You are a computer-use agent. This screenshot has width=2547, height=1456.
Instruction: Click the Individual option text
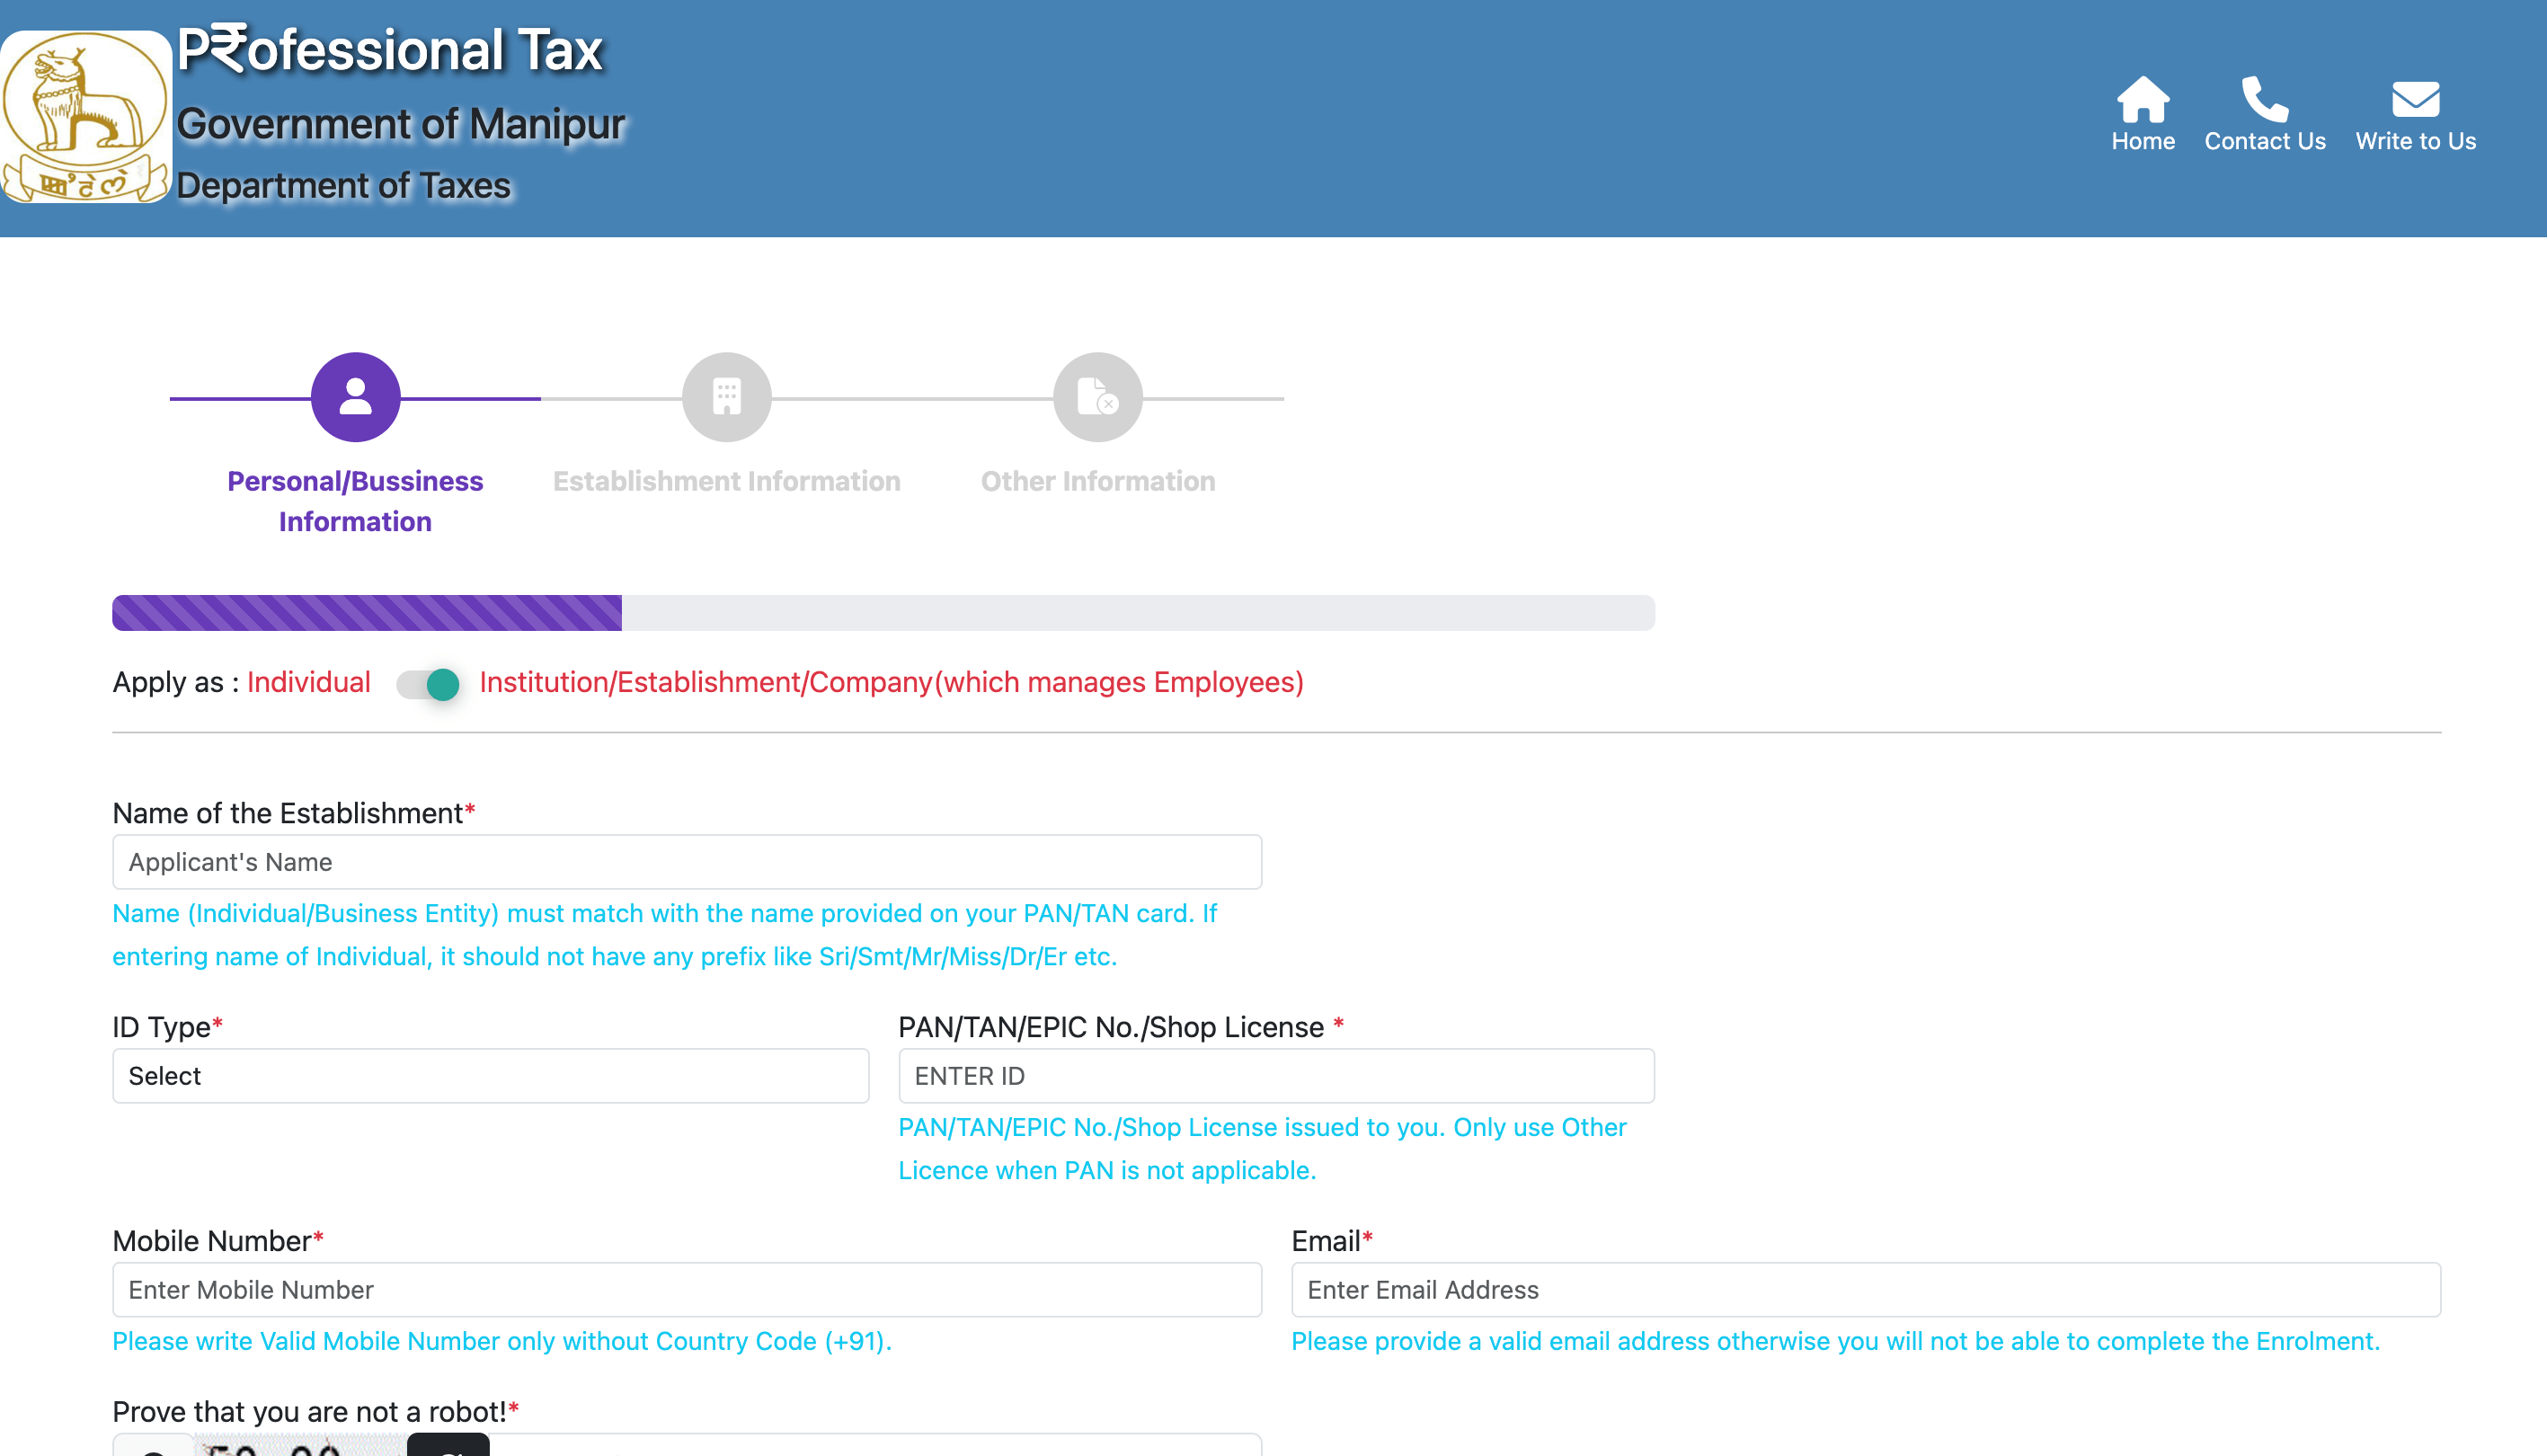pyautogui.click(x=308, y=682)
